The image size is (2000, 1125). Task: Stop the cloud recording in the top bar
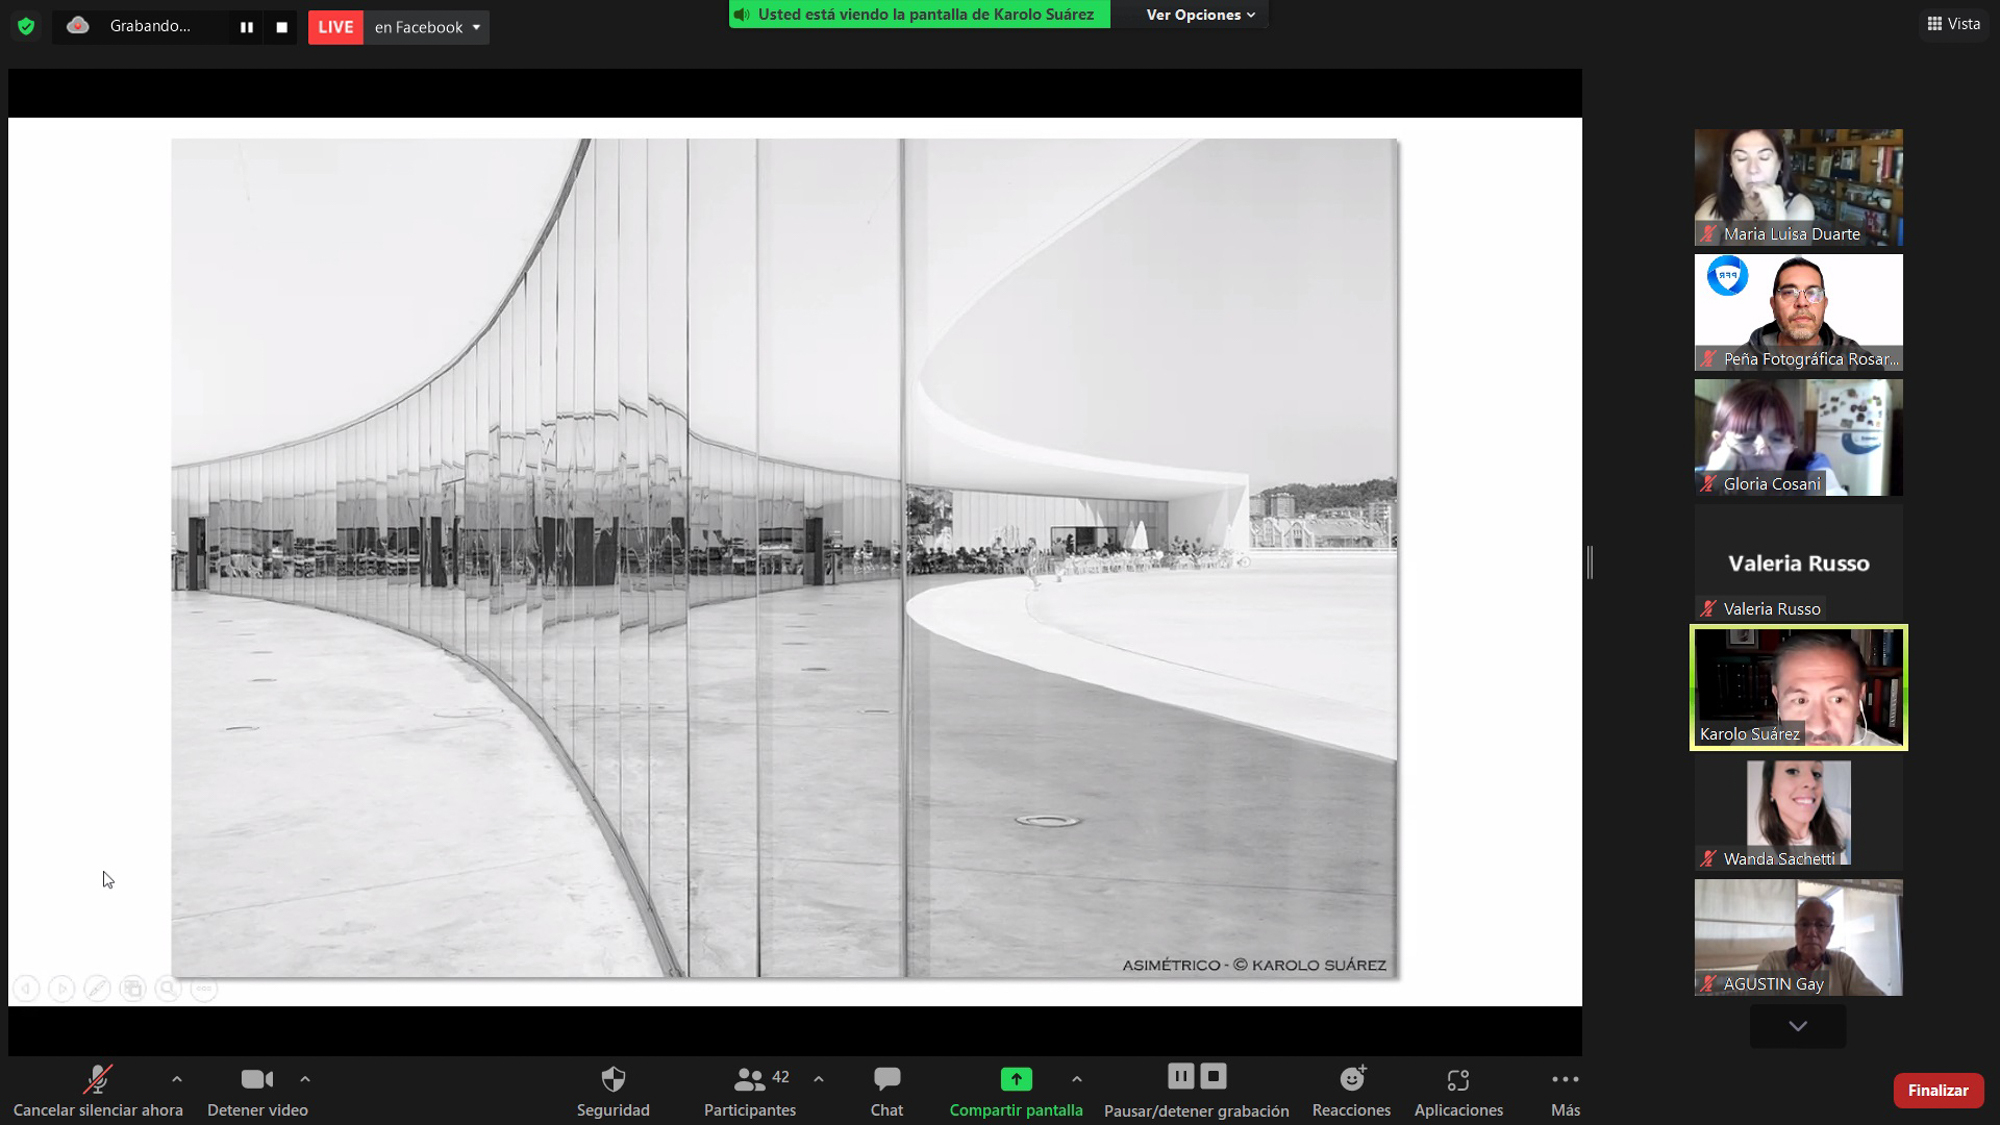click(282, 27)
